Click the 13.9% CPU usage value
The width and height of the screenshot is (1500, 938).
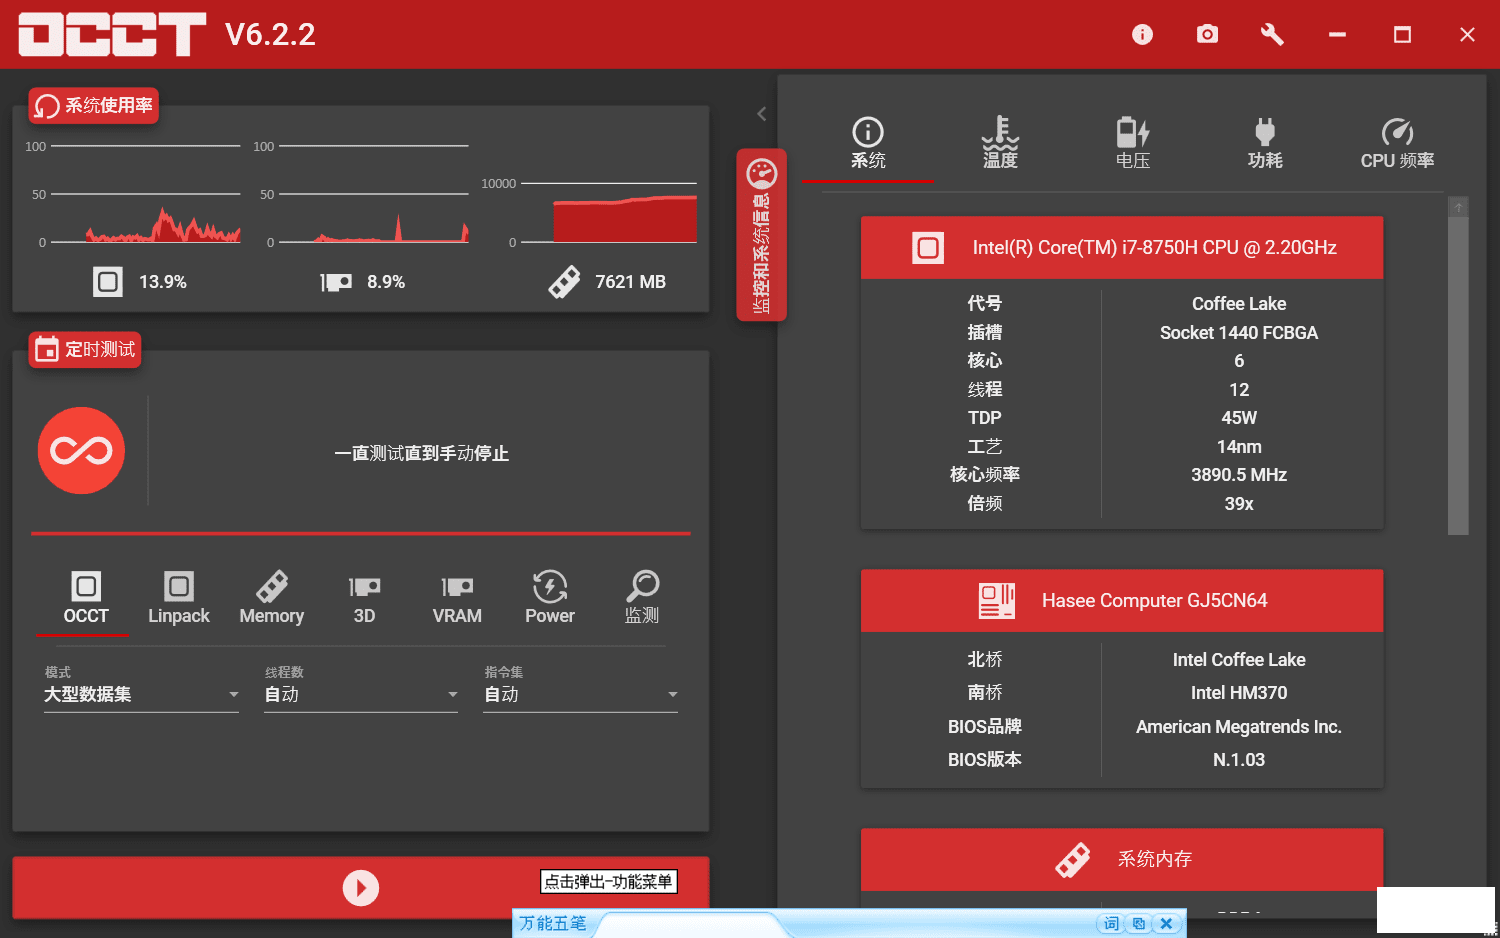point(163,282)
